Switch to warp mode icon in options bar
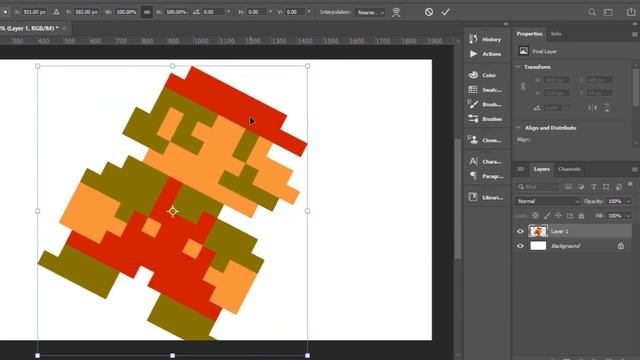This screenshot has height=360, width=640. pyautogui.click(x=396, y=13)
